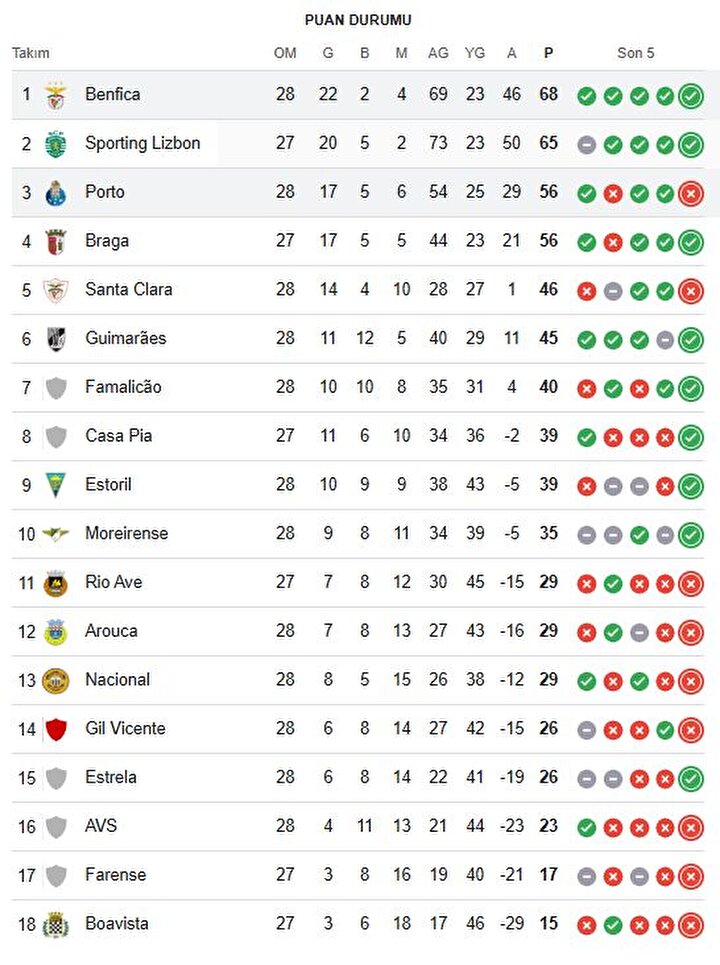Click the AG goals-for column header

[438, 54]
